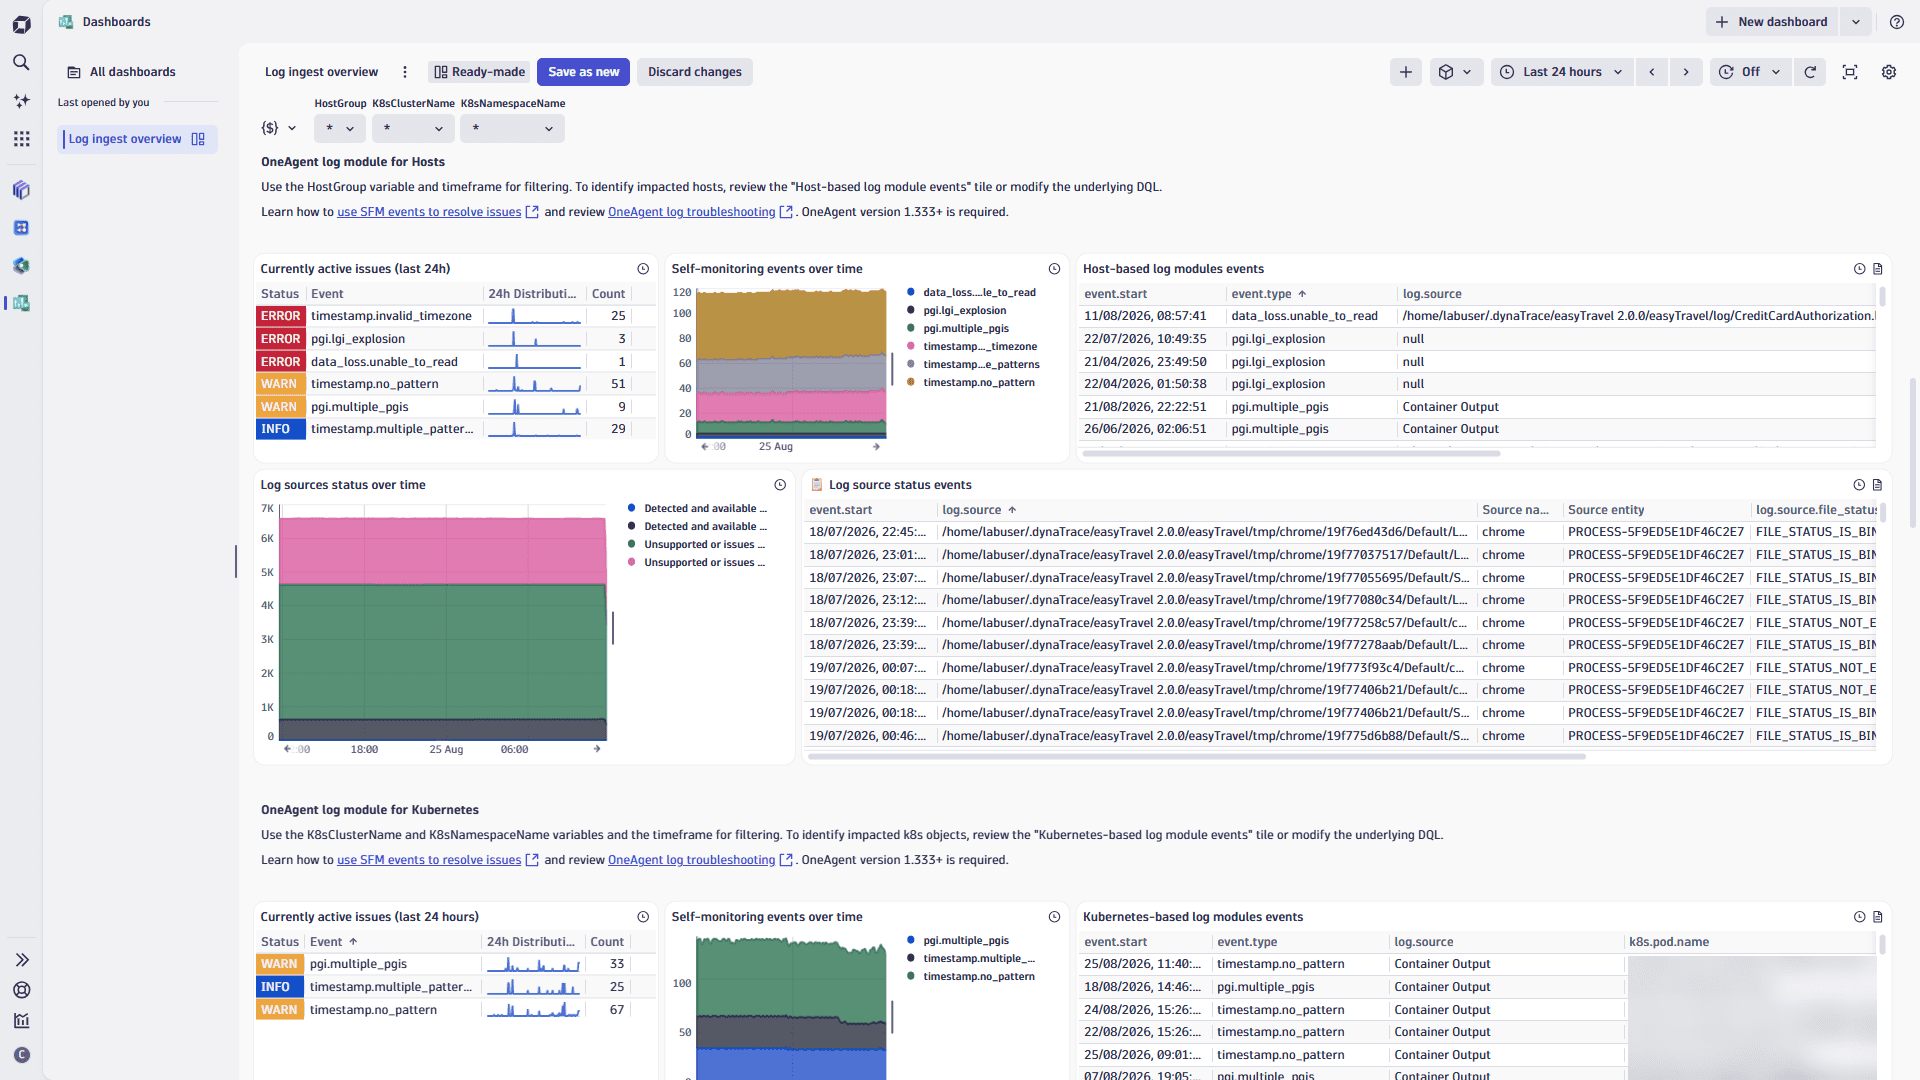
Task: Open document icon on Host-based log modules events tile
Action: pyautogui.click(x=1878, y=269)
